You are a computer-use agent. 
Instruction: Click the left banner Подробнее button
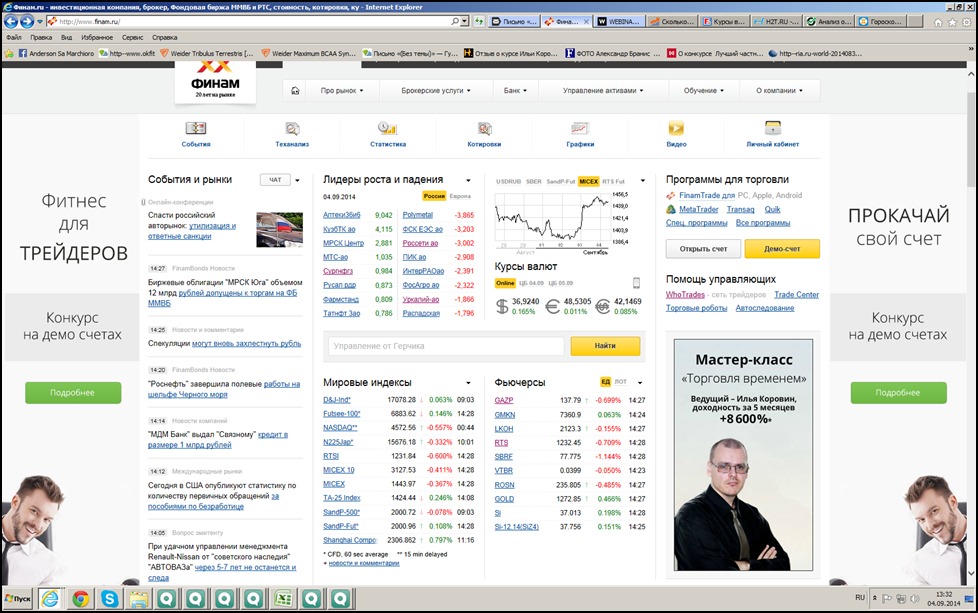(x=73, y=393)
